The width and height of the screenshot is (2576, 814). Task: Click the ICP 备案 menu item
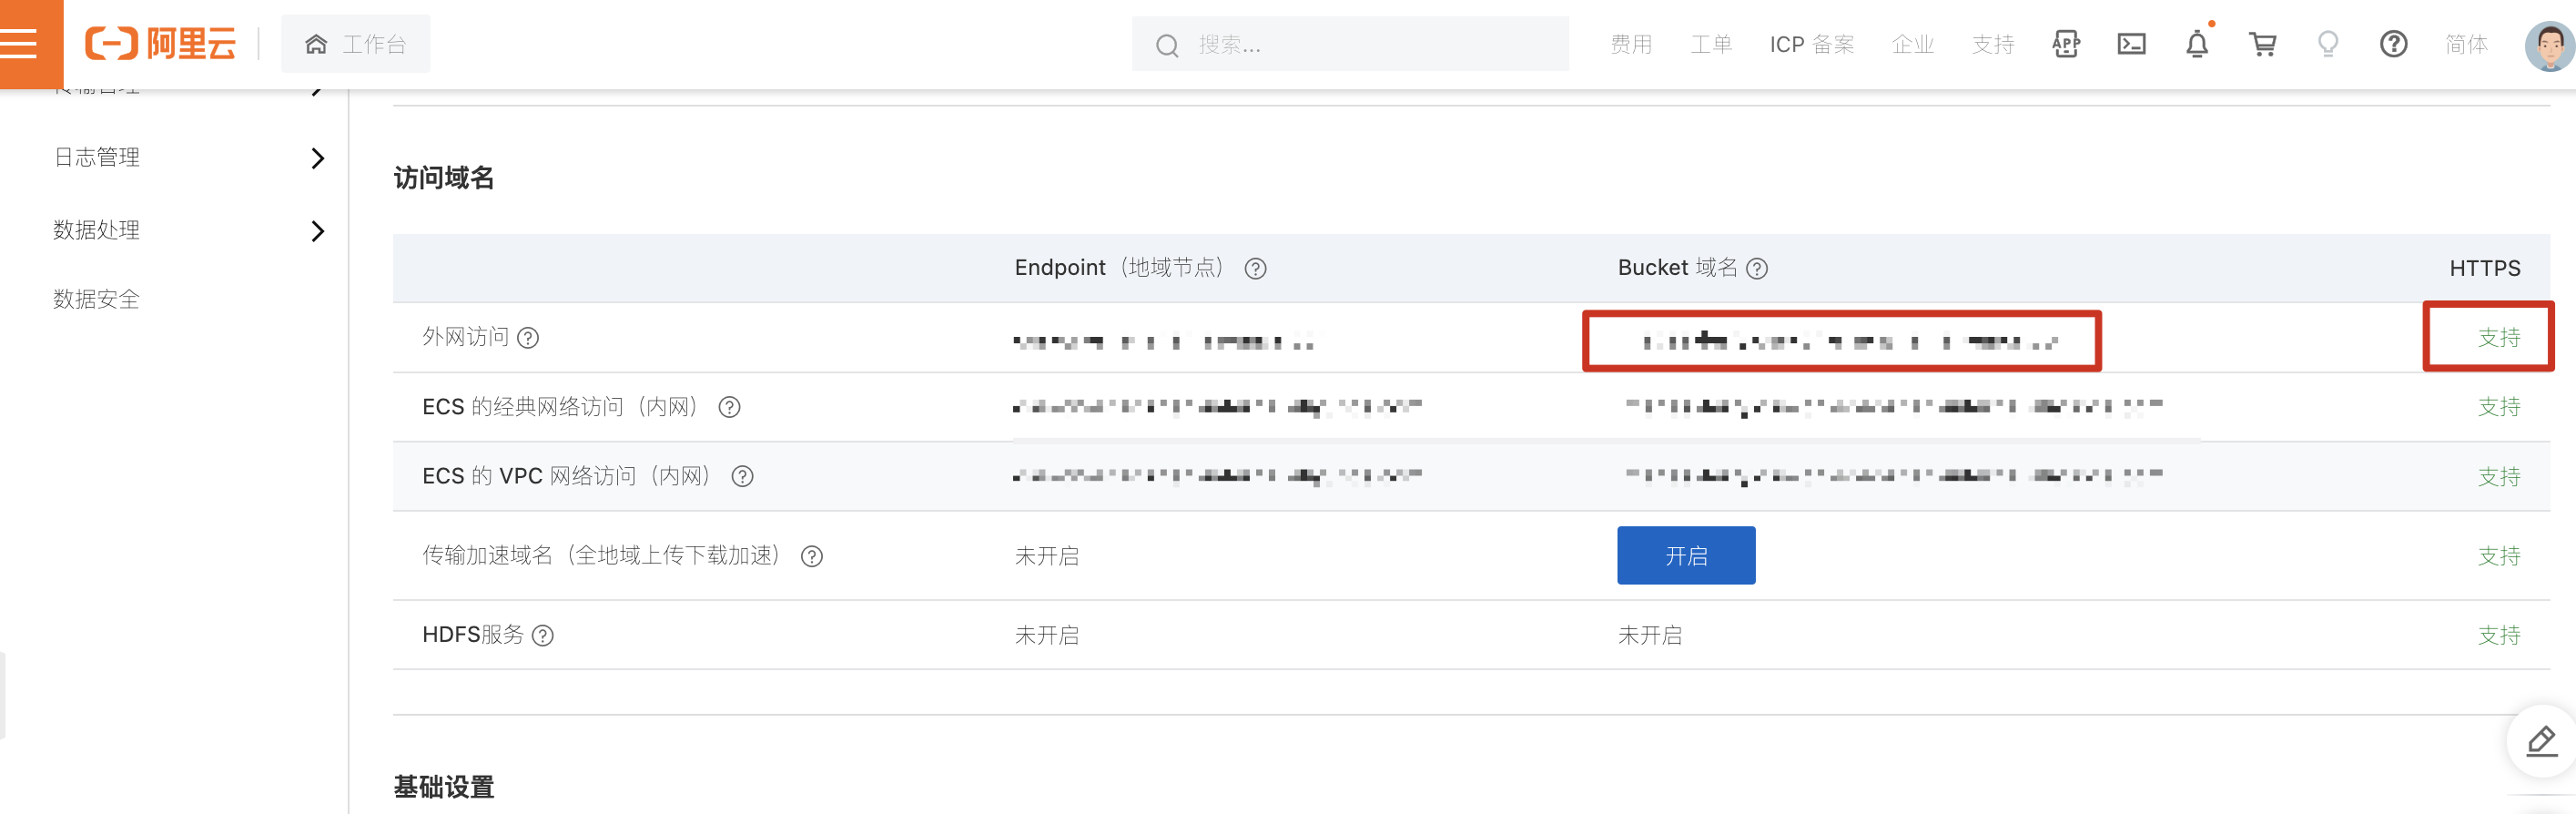tap(1811, 44)
